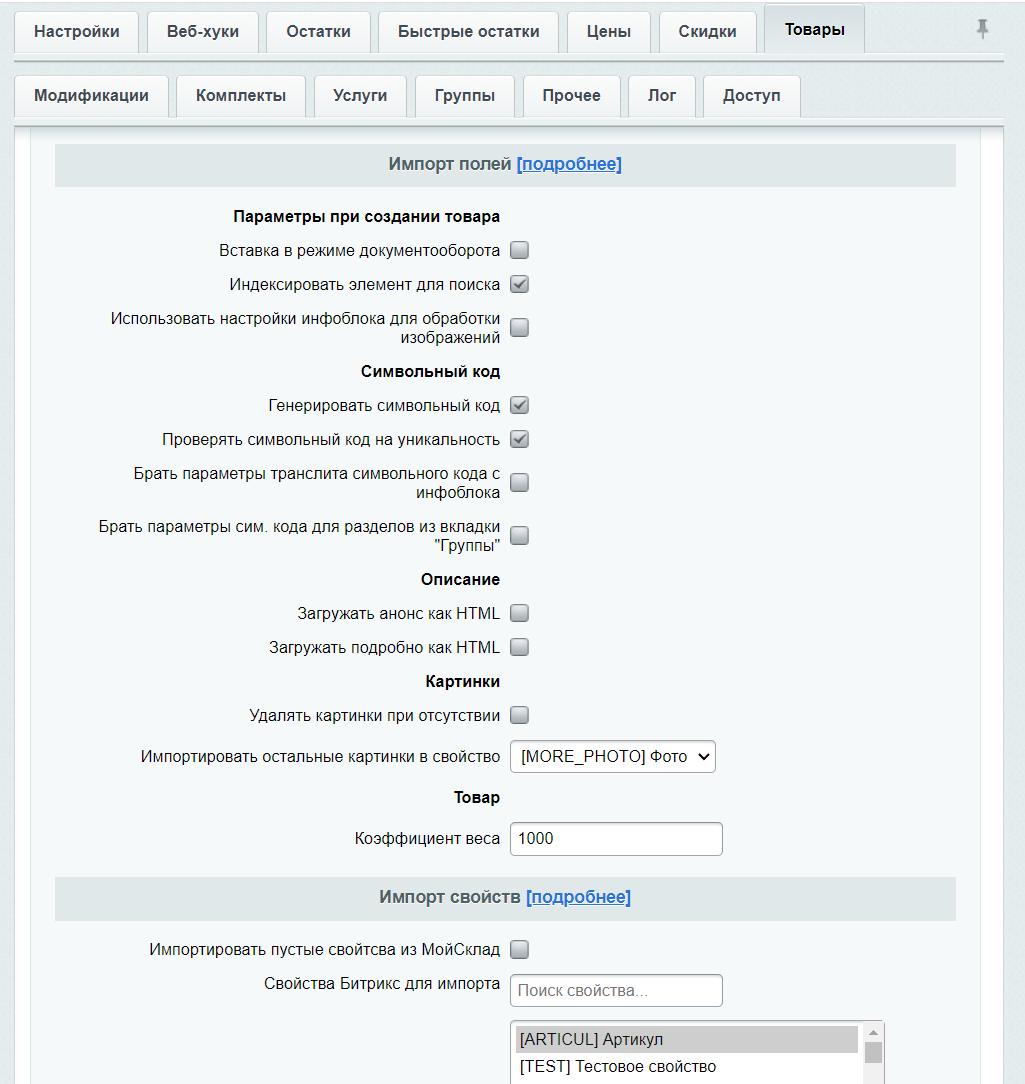1025x1084 pixels.
Task: Uncheck 'Индексировать элемент для поиска' checkbox
Action: click(x=519, y=284)
